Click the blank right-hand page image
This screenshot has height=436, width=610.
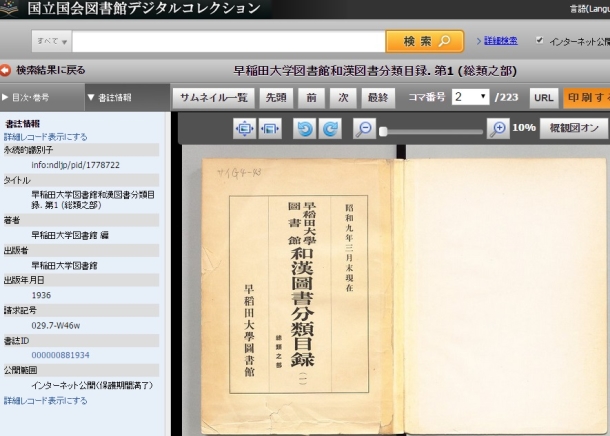click(505, 296)
